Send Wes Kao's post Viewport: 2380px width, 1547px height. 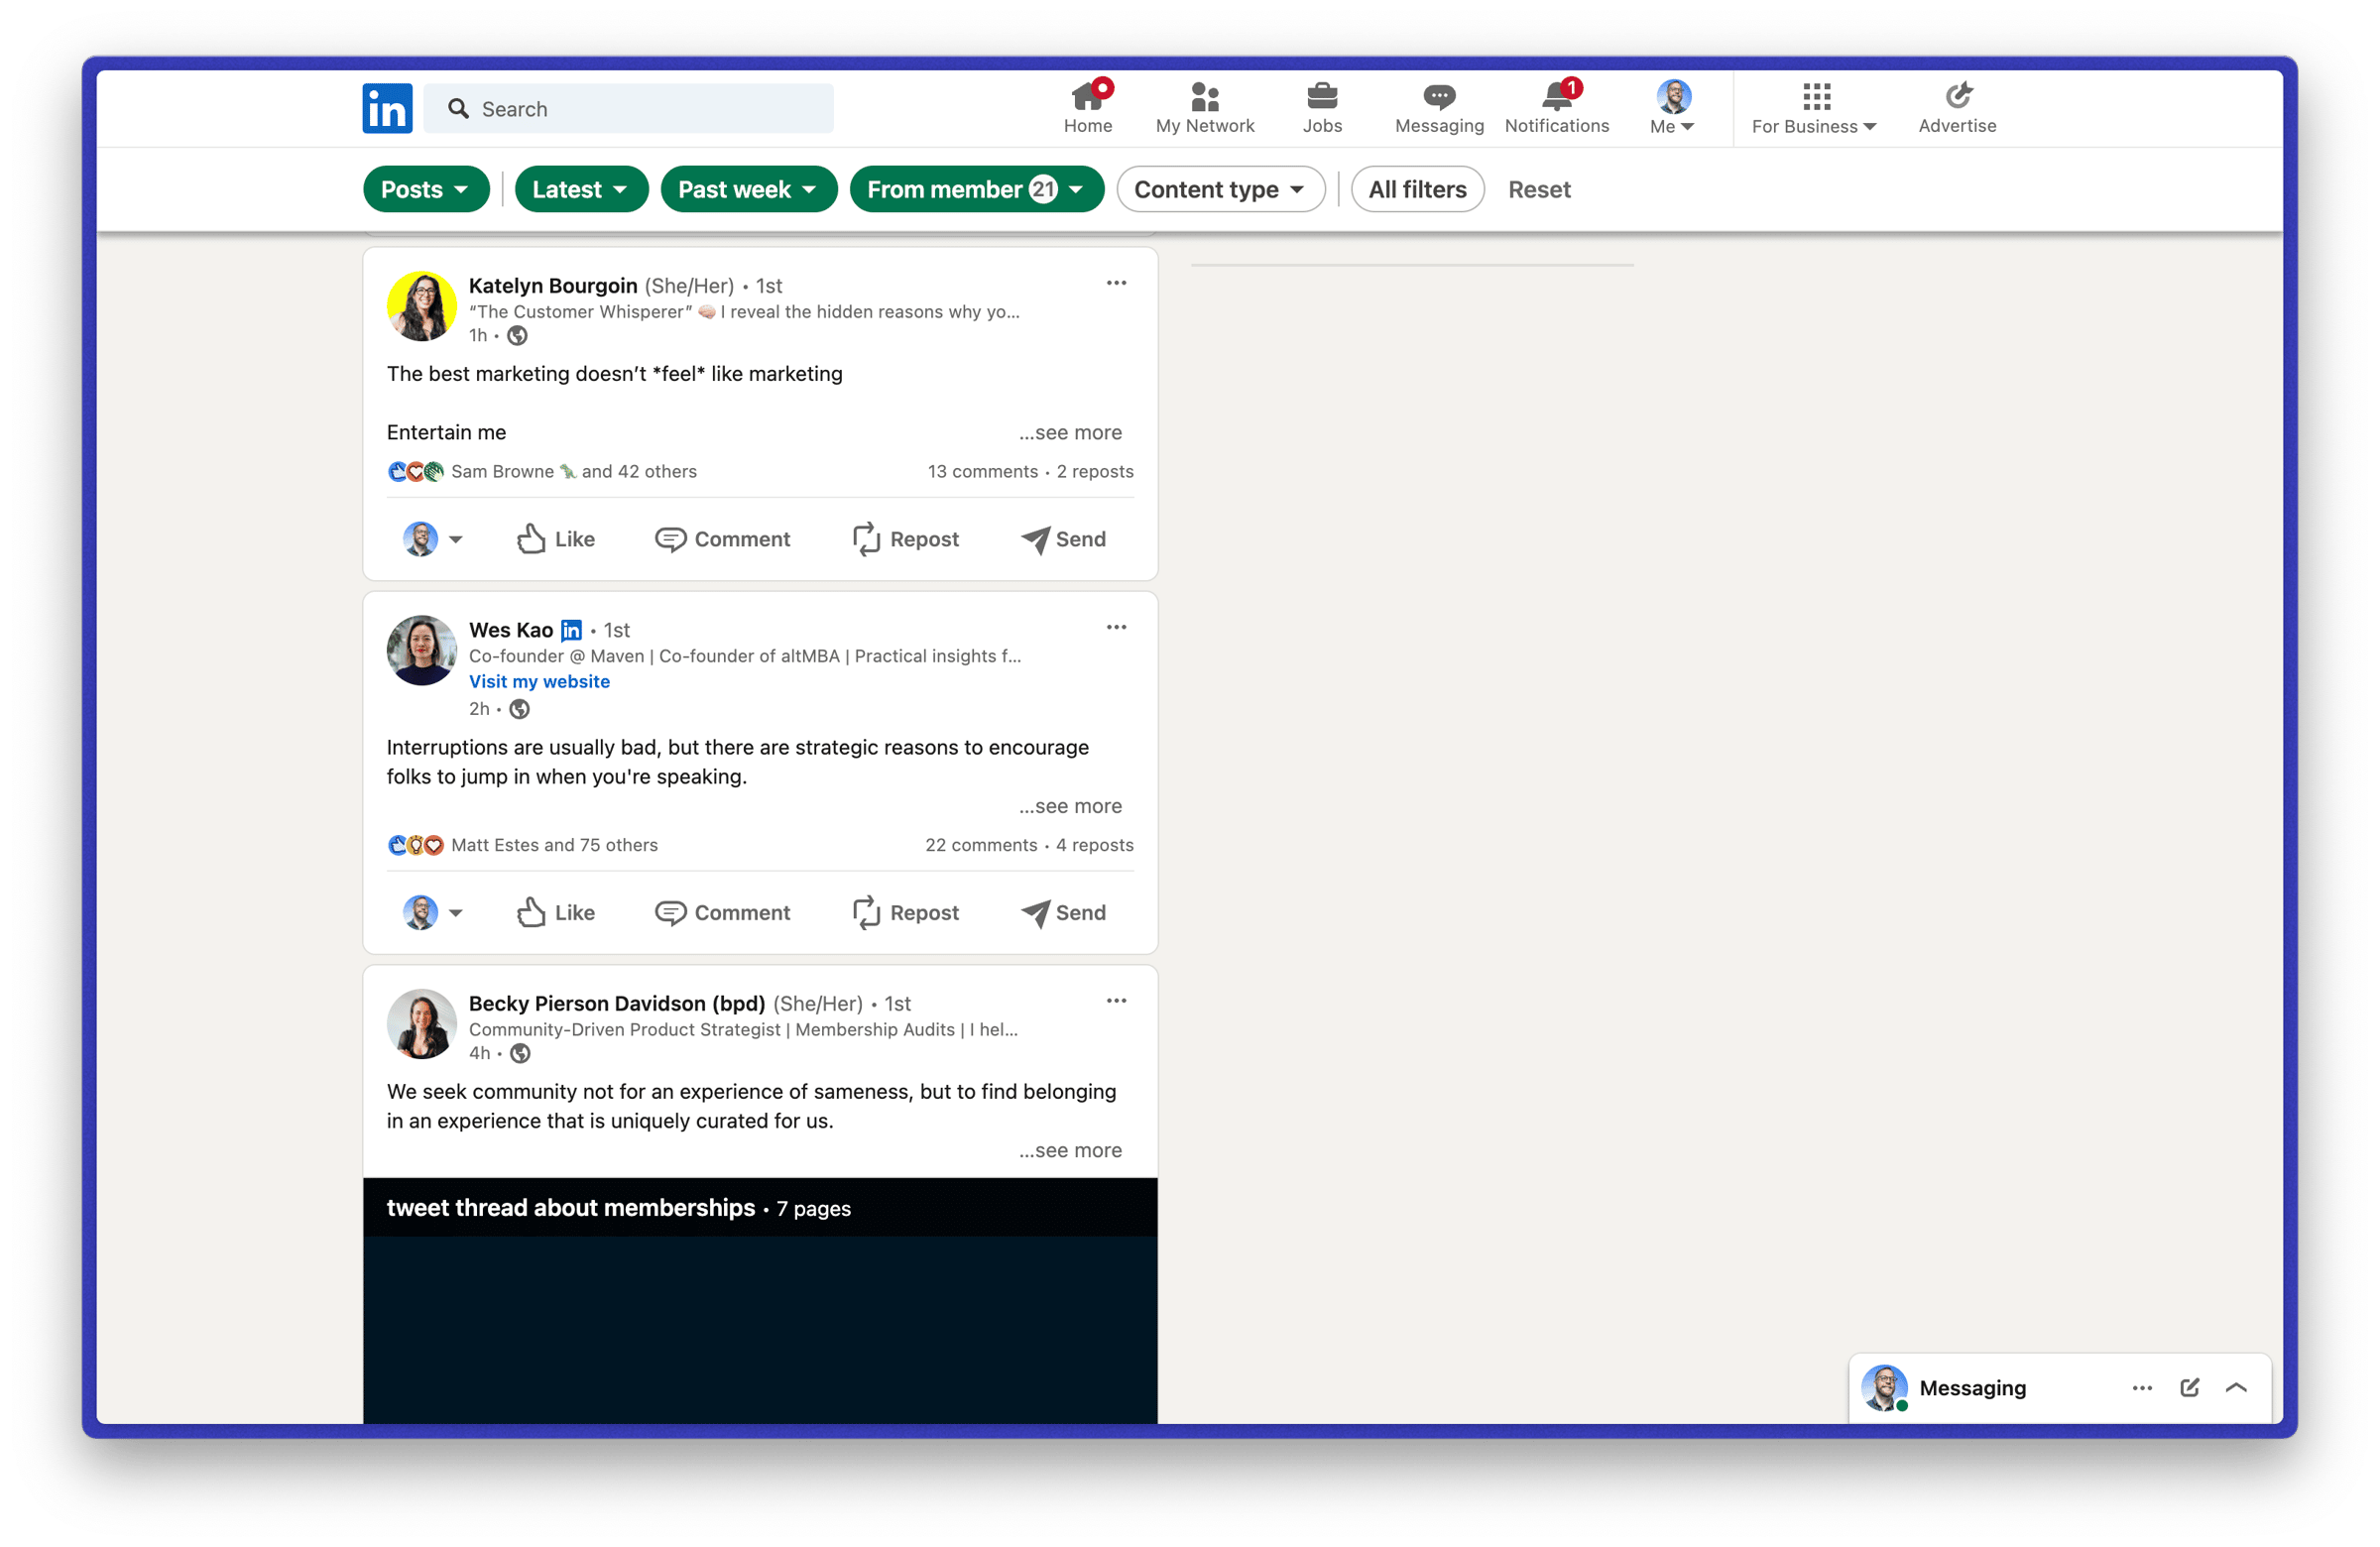[1063, 912]
